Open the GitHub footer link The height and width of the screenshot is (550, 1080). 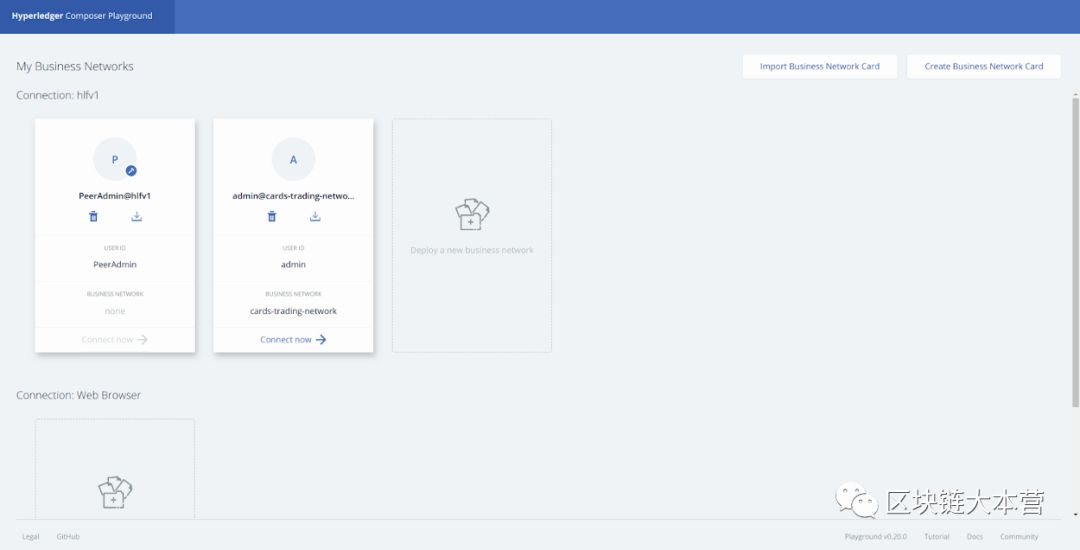68,536
